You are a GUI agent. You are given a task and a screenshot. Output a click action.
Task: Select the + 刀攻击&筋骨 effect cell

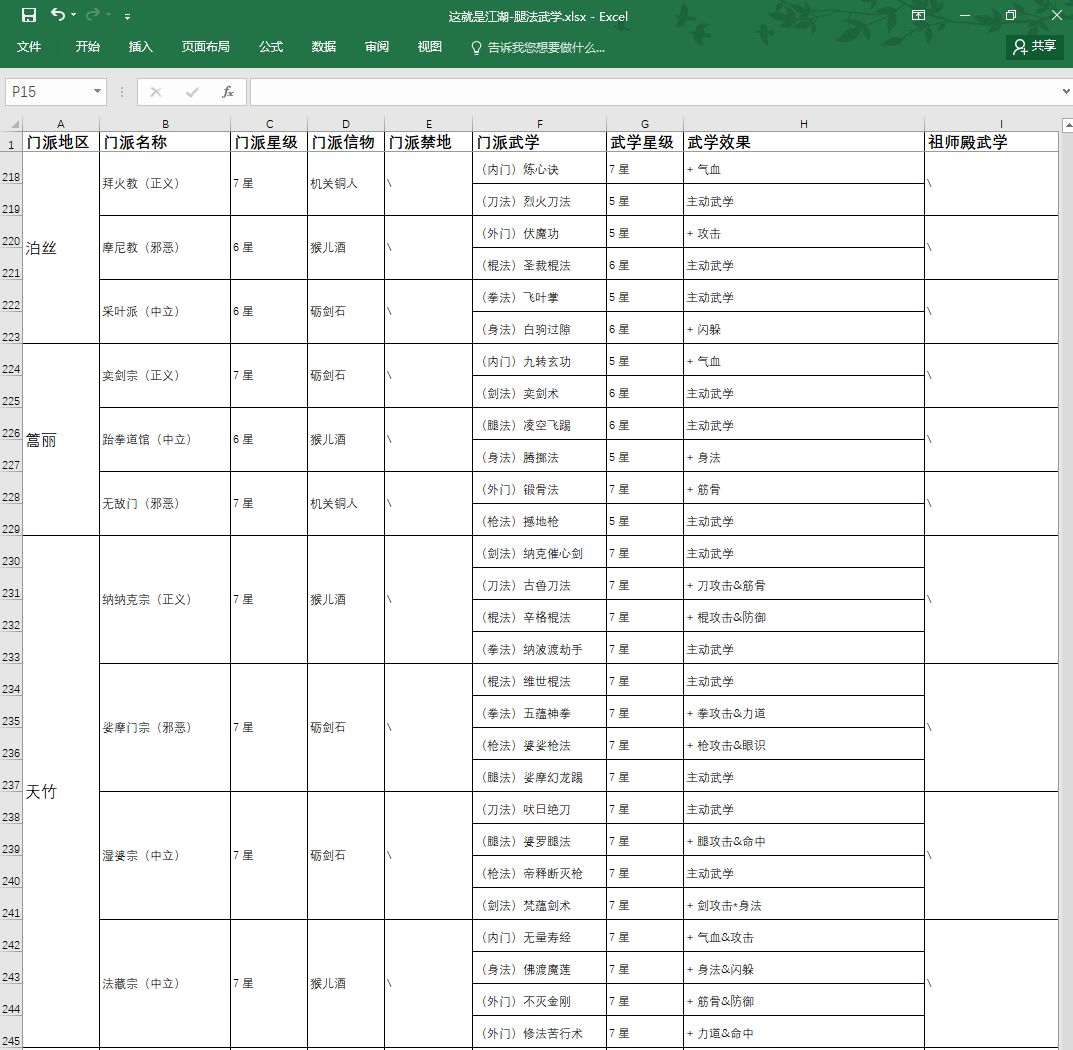[x=803, y=585]
